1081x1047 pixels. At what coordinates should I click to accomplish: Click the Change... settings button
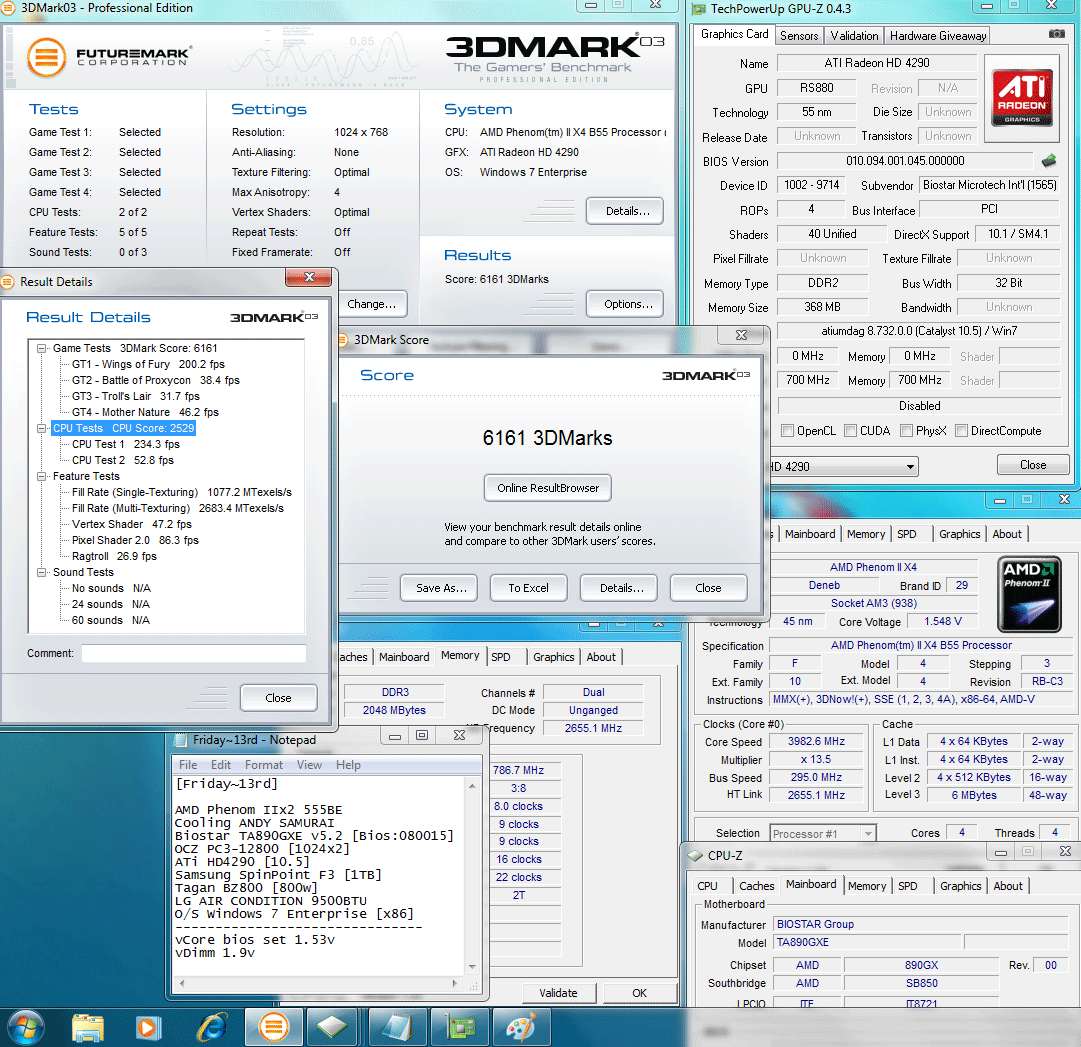tap(372, 304)
